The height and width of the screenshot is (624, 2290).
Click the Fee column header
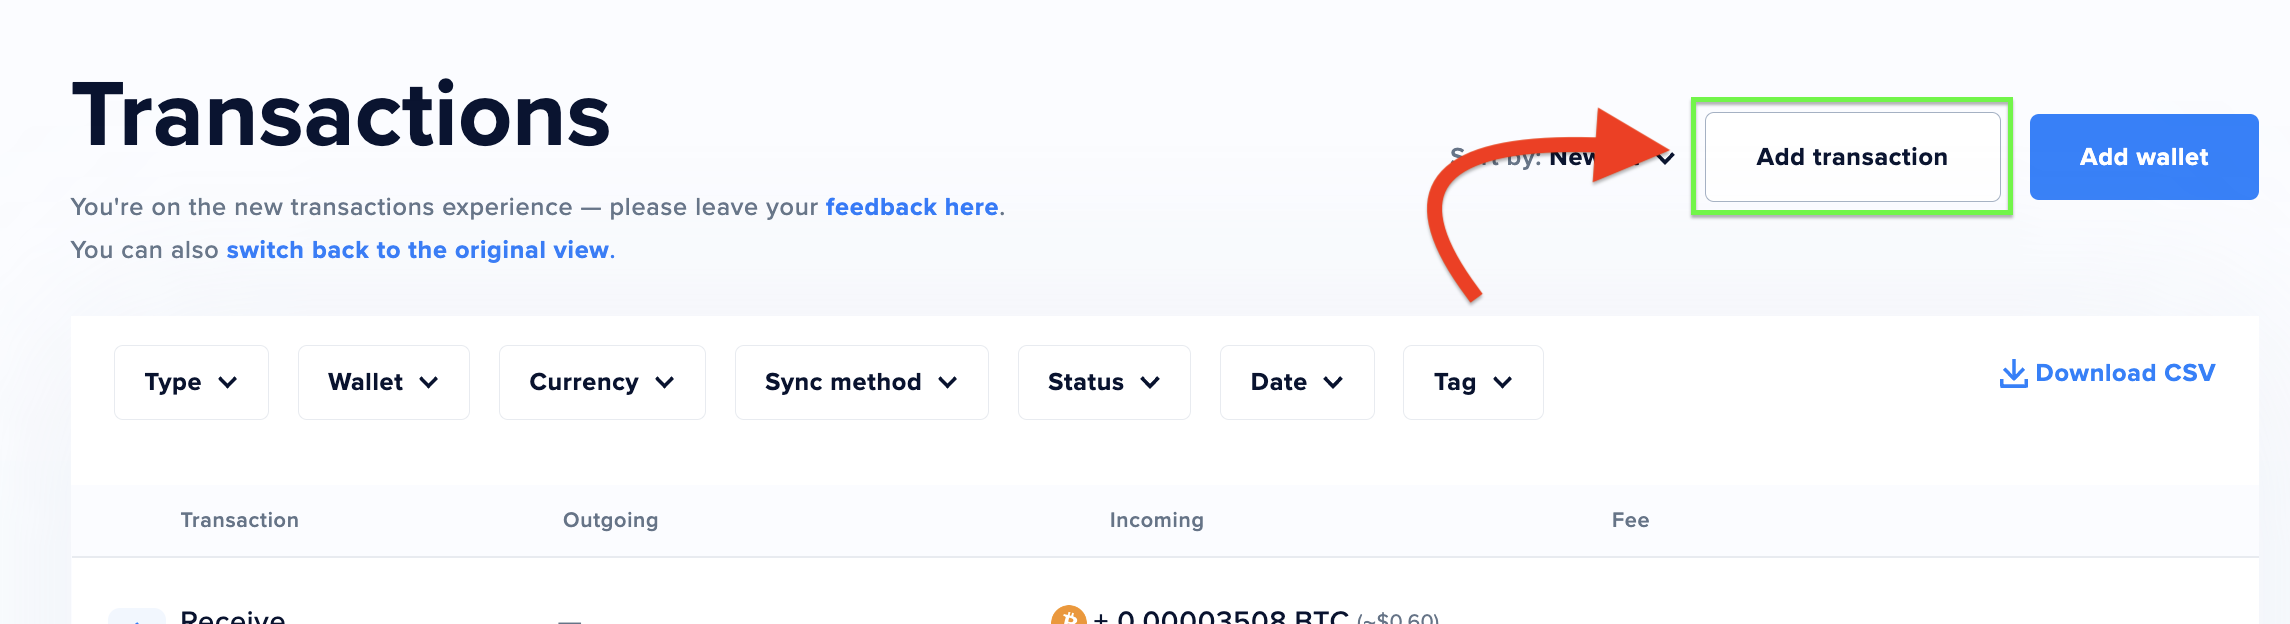(x=1630, y=520)
